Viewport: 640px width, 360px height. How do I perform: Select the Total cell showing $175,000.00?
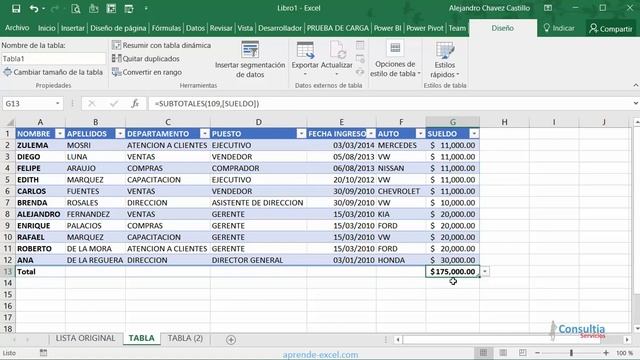pyautogui.click(x=452, y=271)
